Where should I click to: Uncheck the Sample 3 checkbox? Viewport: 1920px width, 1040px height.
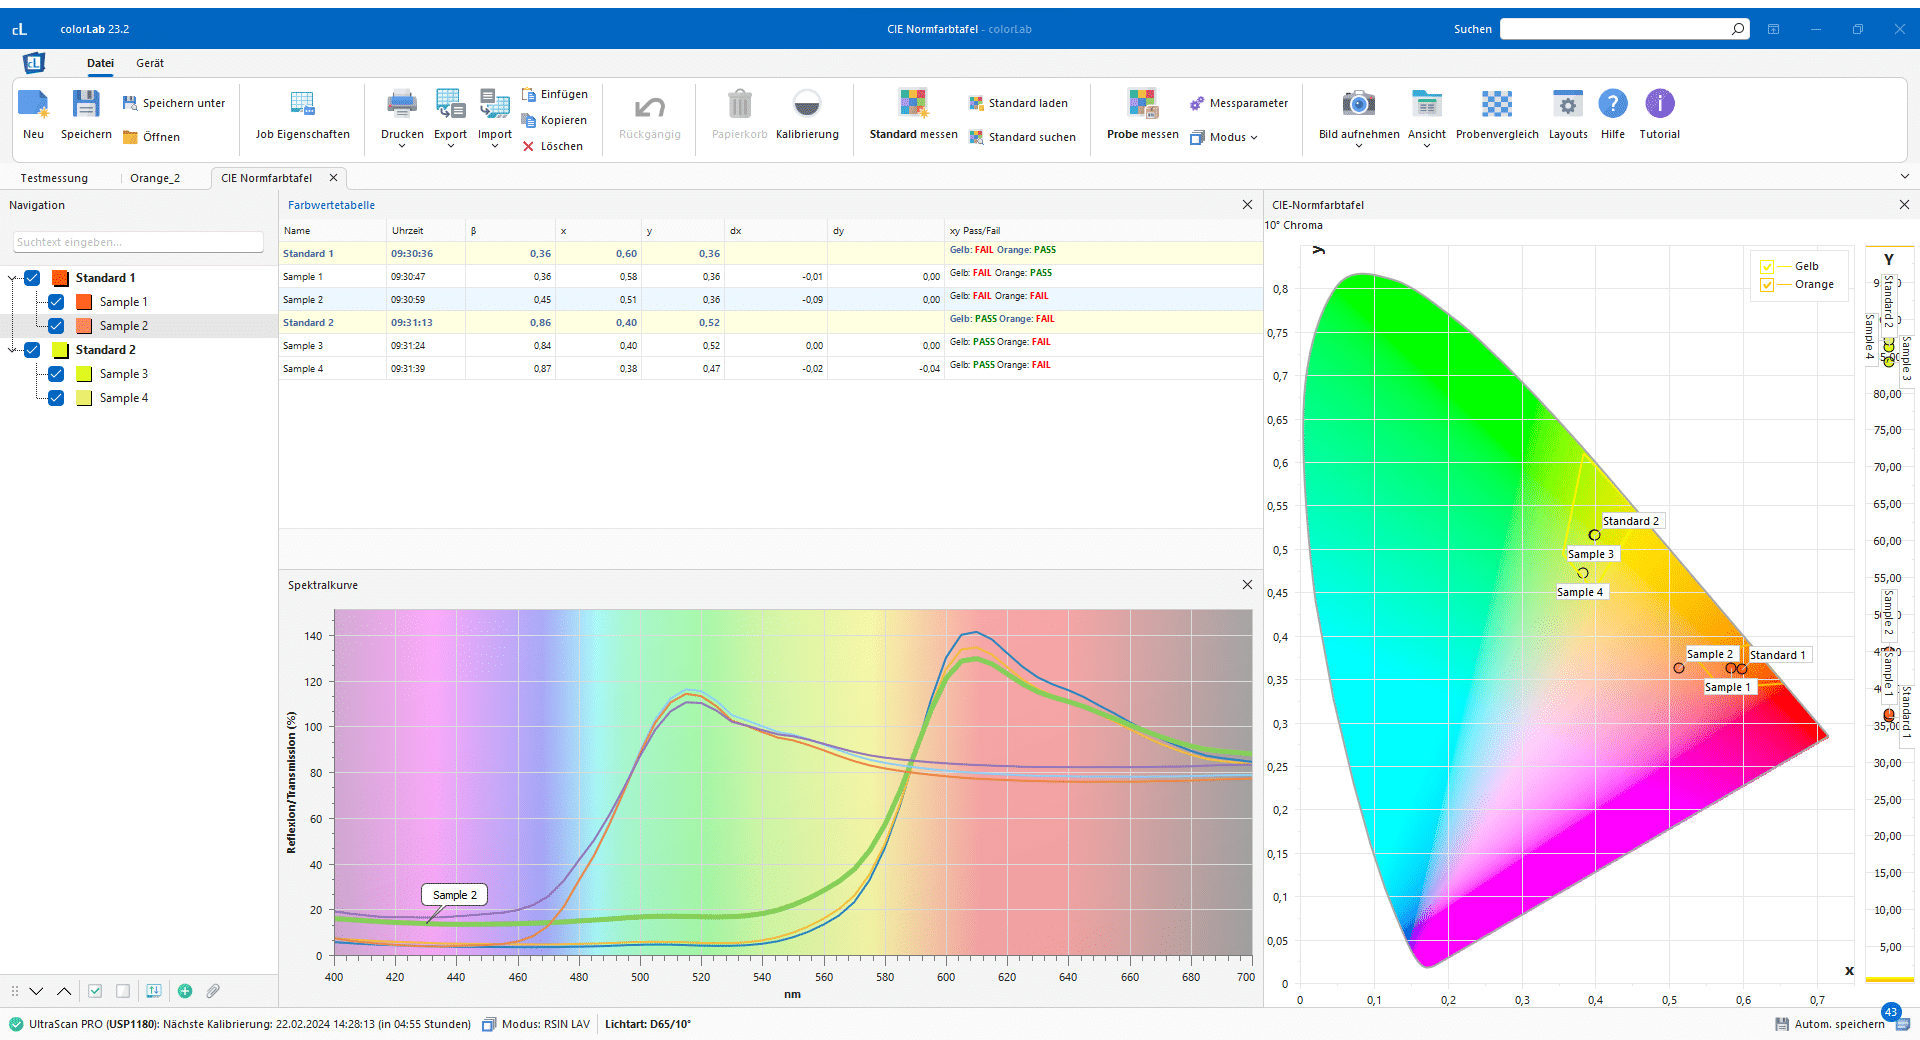(56, 374)
